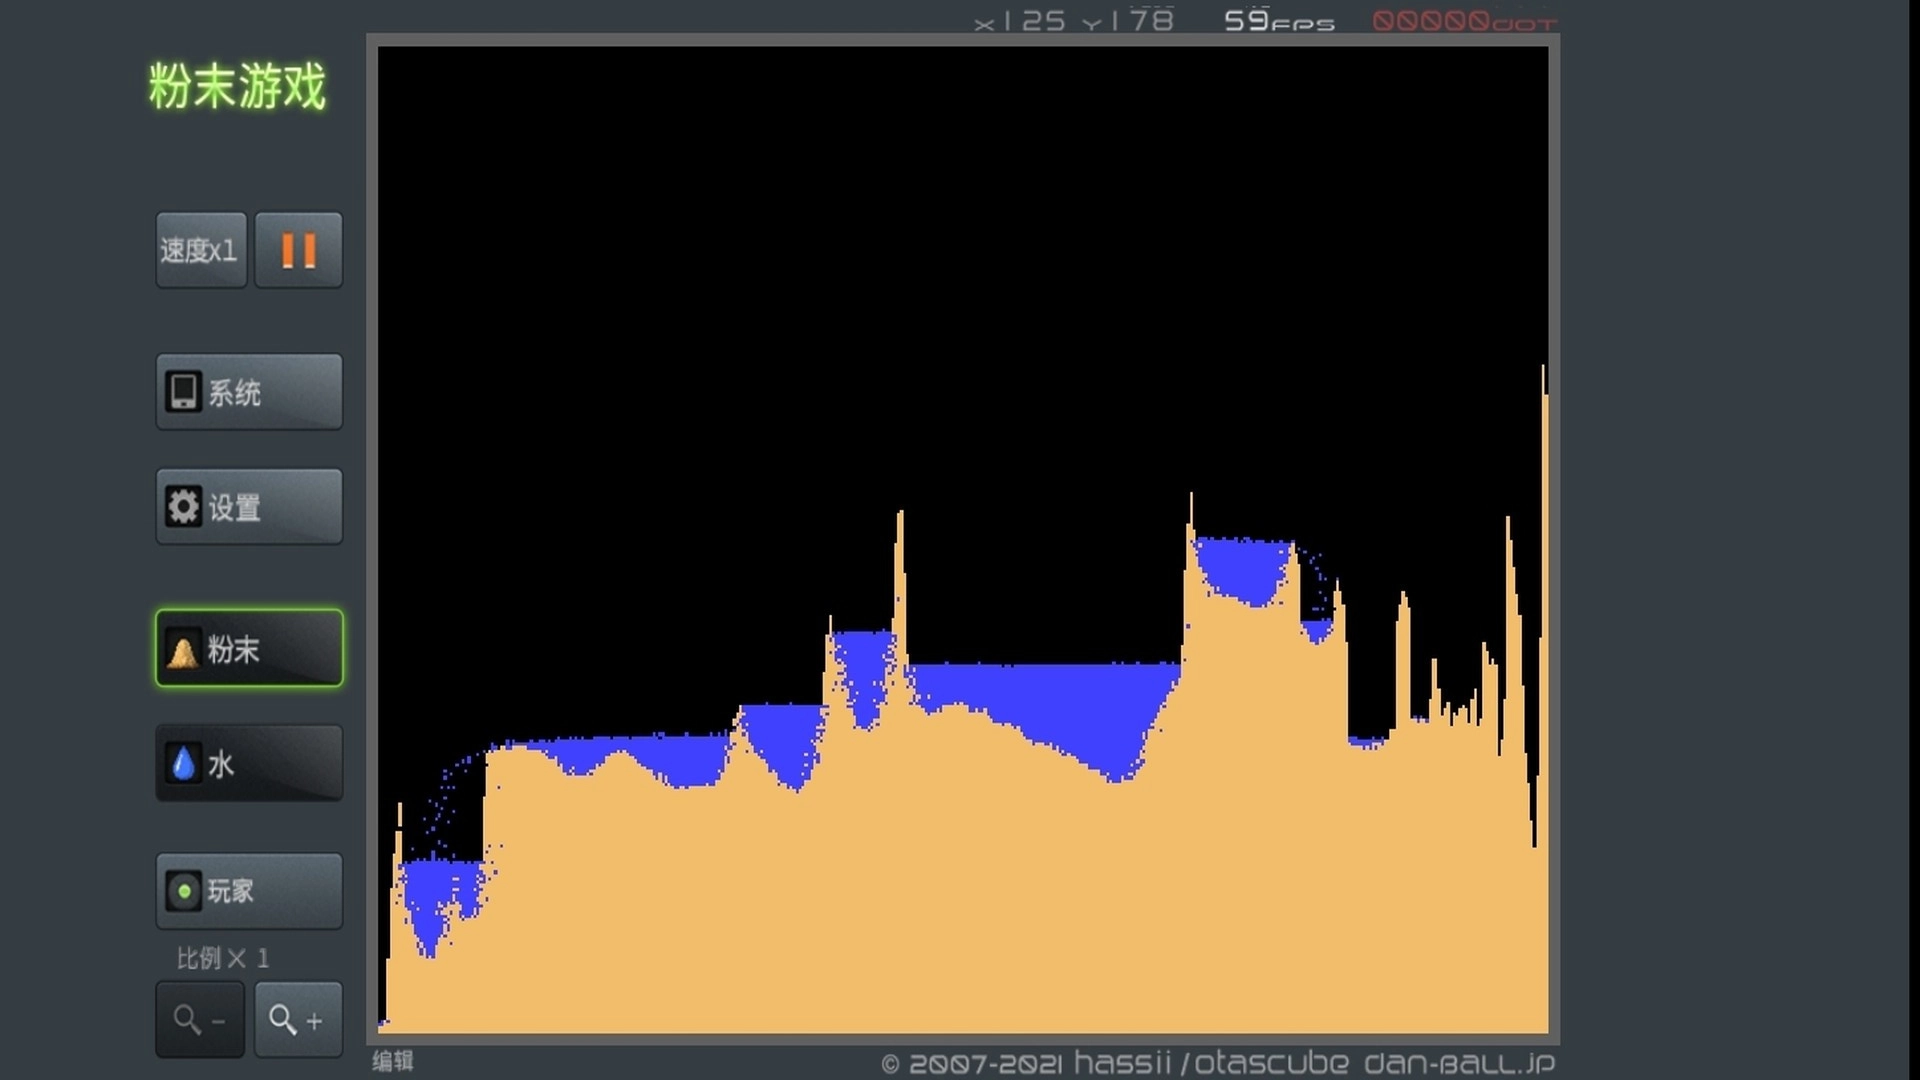Click the FPS counter at the top
The width and height of the screenshot is (1920, 1080).
(x=1279, y=21)
